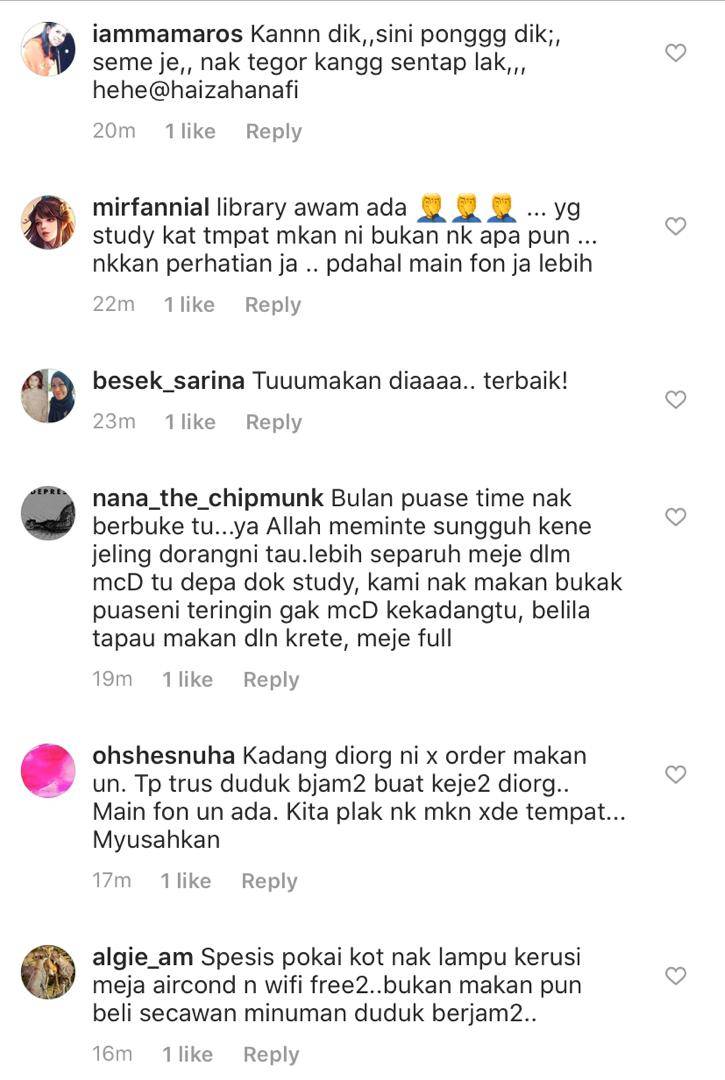Image resolution: width=725 pixels, height=1080 pixels.
Task: Open mirfannial's avatar
Action: pyautogui.click(x=48, y=222)
